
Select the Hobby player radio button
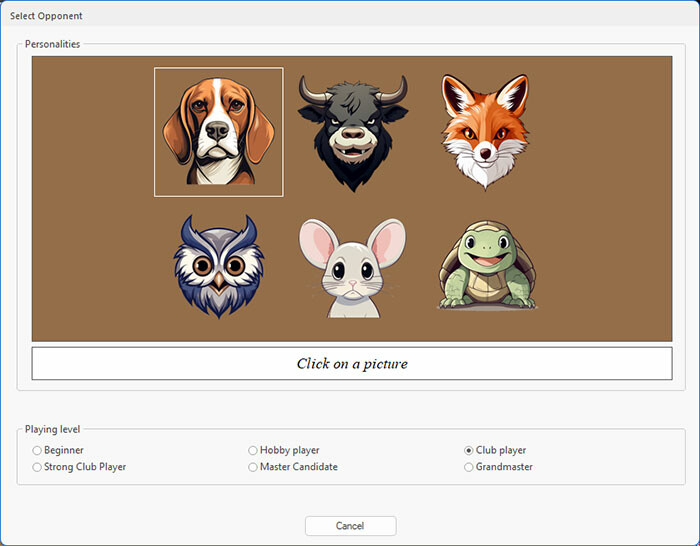pyautogui.click(x=253, y=451)
